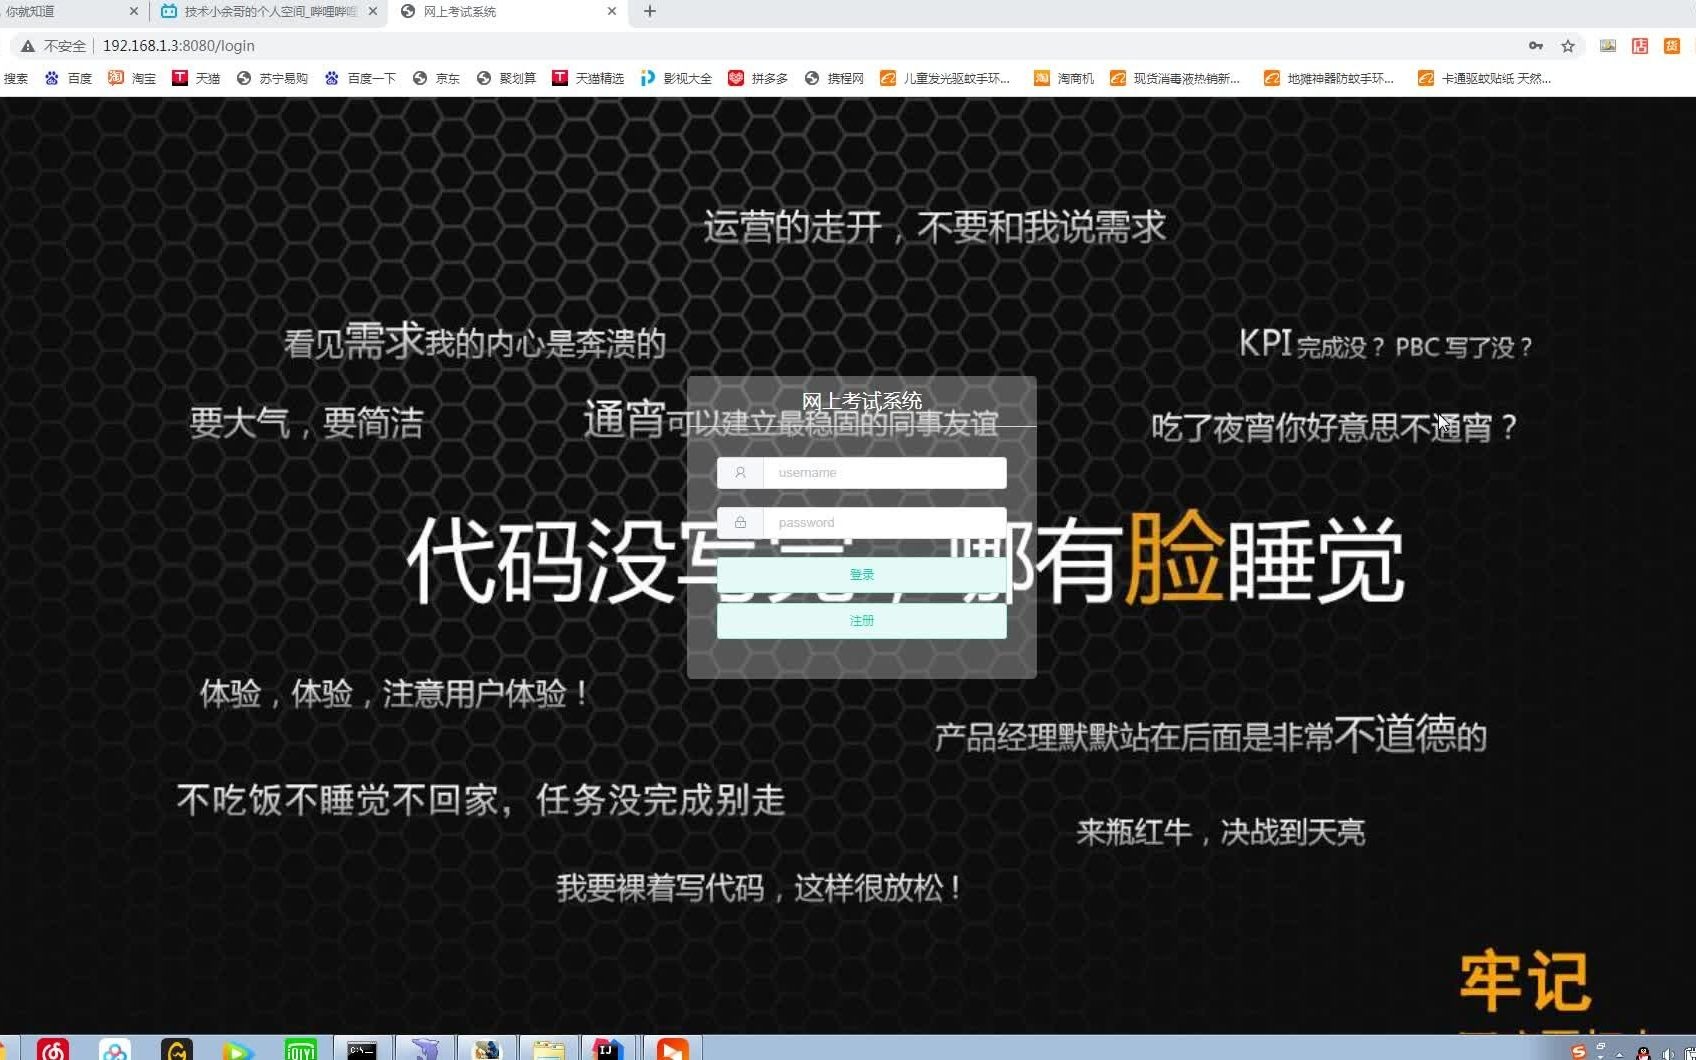This screenshot has width=1696, height=1060.
Task: Click the QQ penguin tray icon
Action: [1643, 1053]
